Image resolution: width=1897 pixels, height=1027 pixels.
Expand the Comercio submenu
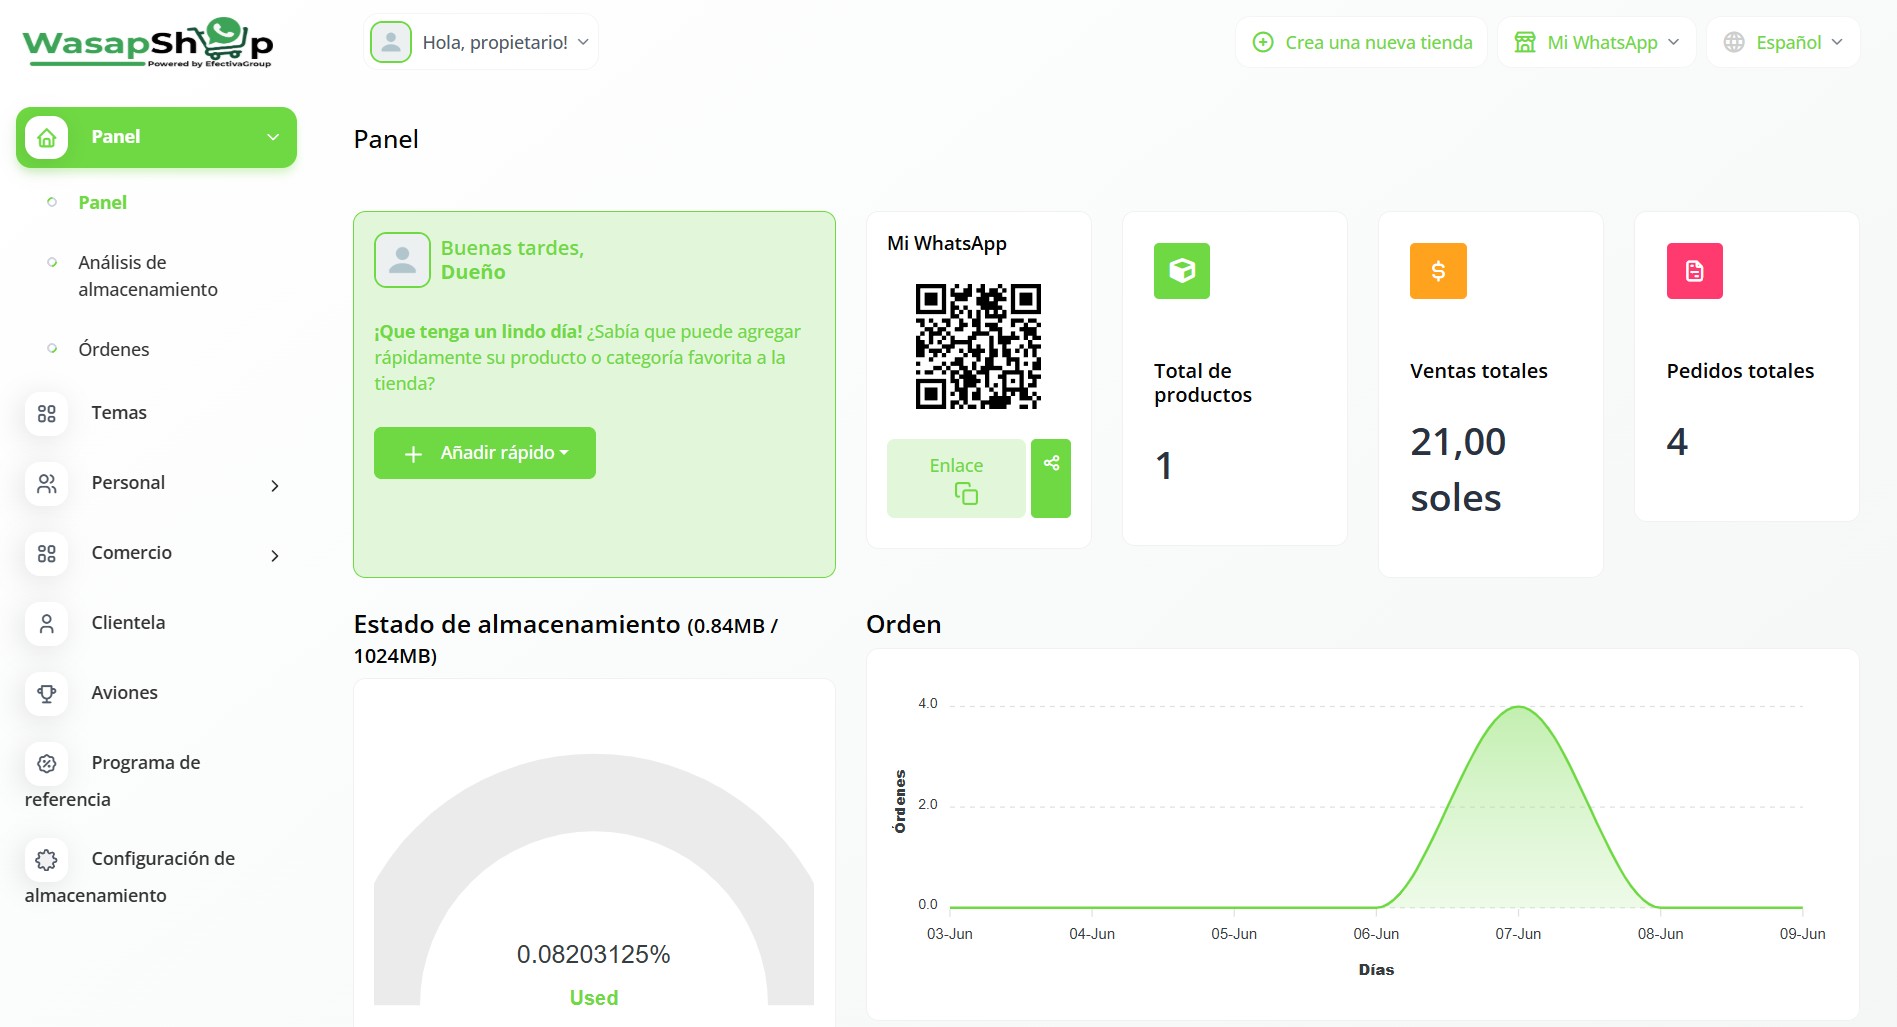(x=274, y=556)
